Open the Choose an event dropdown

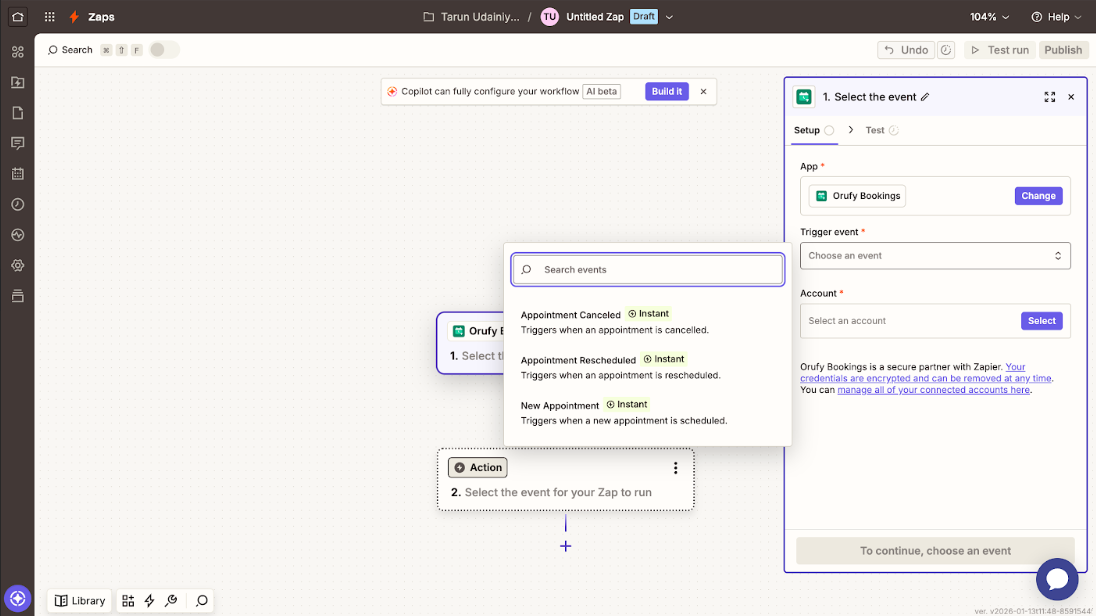pos(935,255)
